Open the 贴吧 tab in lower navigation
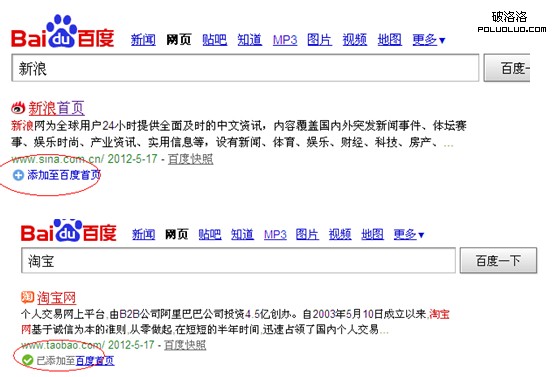The height and width of the screenshot is (377, 557). (x=210, y=234)
